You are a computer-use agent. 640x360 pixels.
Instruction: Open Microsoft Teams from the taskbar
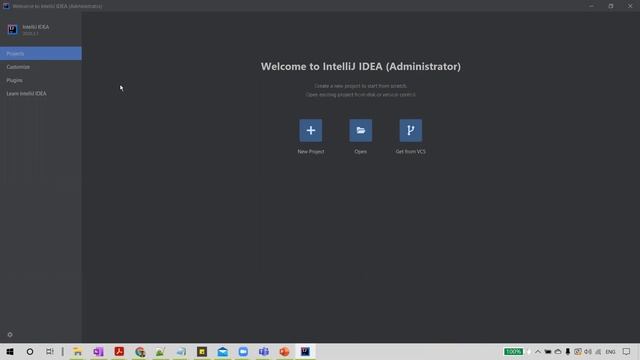(x=264, y=351)
